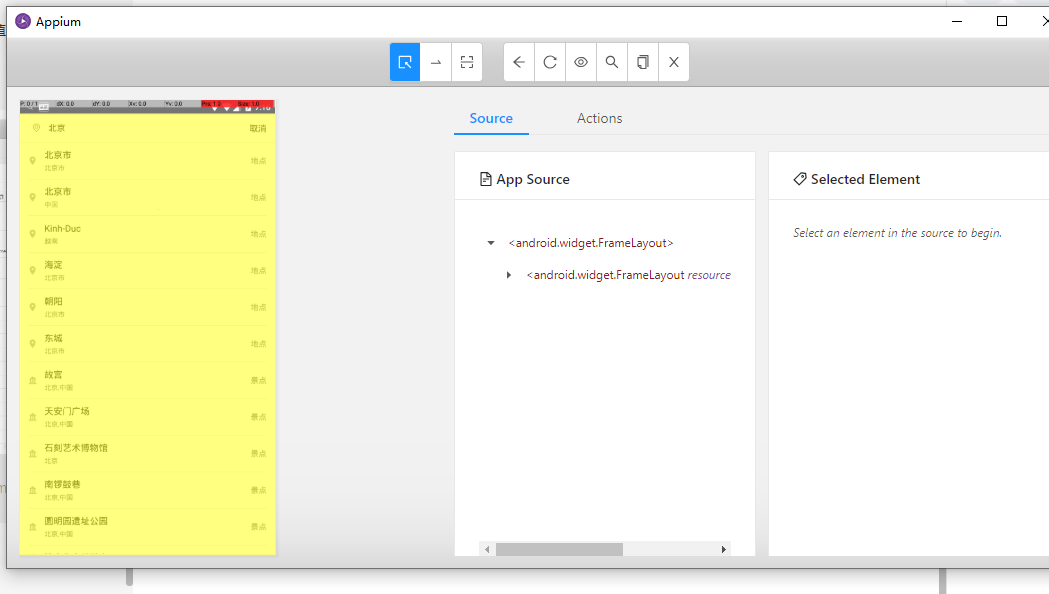Open Search for element magnifier
The image size is (1049, 594).
pos(611,62)
